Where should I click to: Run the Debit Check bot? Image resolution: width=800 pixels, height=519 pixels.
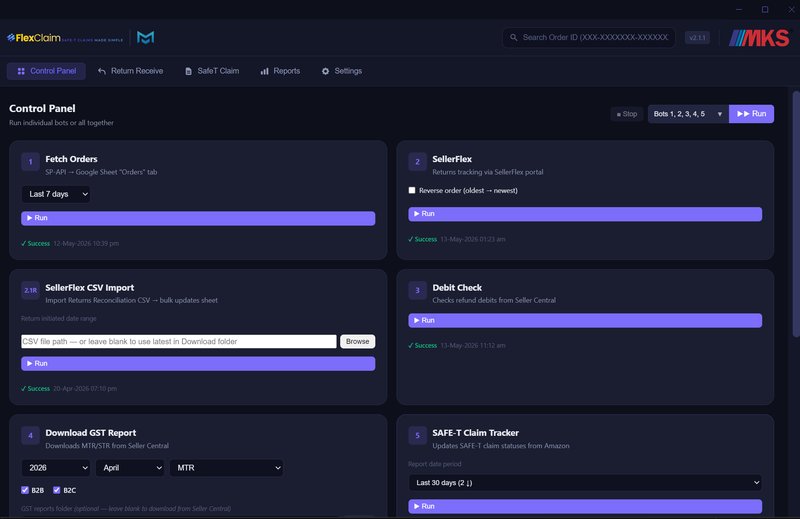(x=585, y=320)
